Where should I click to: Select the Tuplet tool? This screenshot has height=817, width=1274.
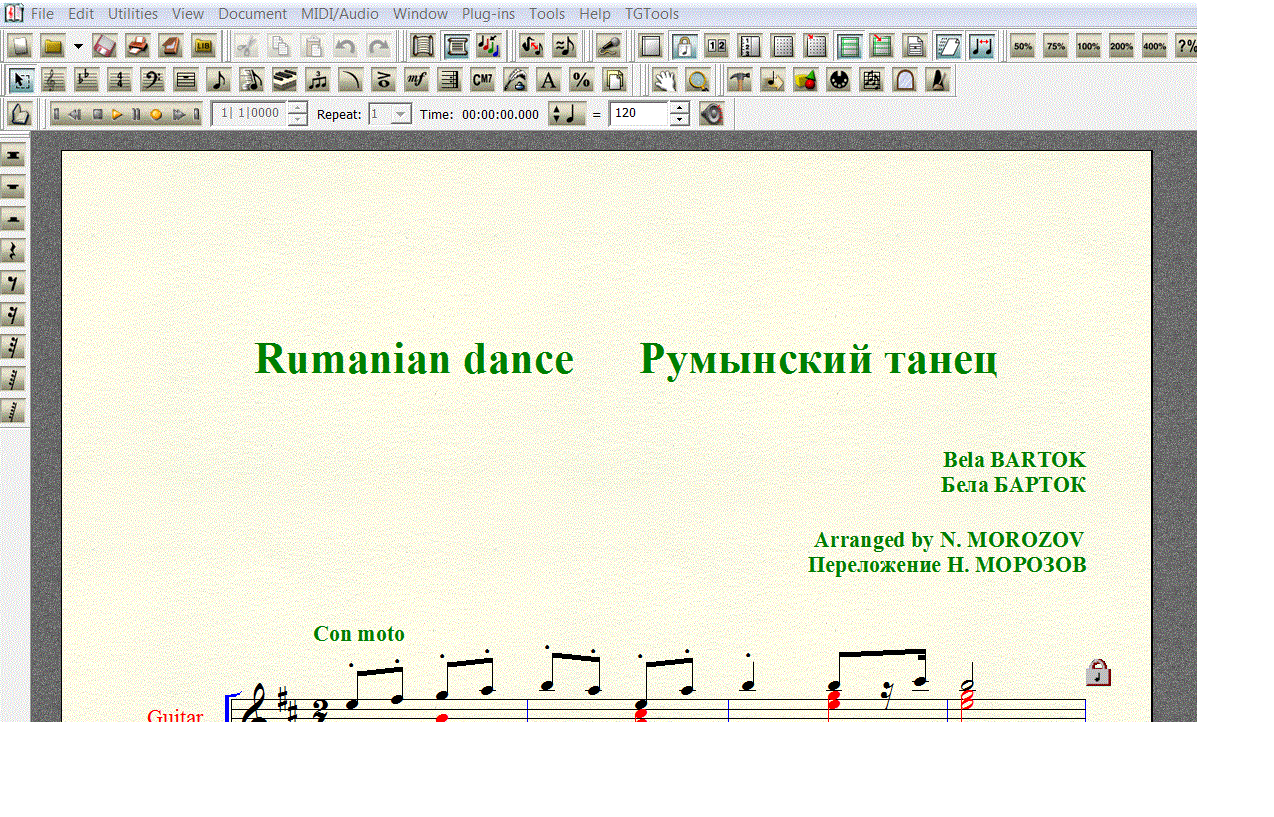point(318,80)
